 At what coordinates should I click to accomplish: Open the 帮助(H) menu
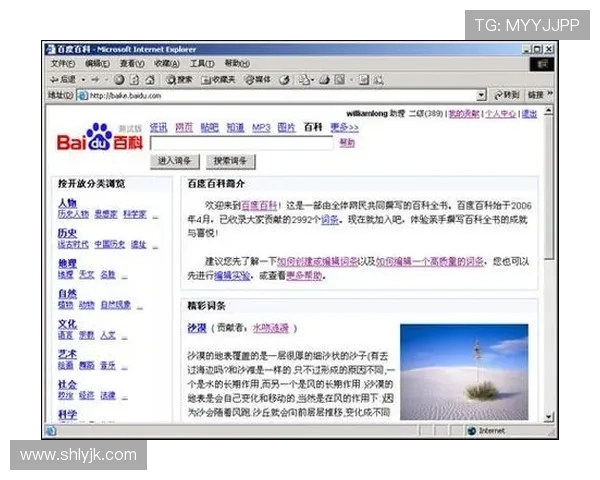pos(237,64)
